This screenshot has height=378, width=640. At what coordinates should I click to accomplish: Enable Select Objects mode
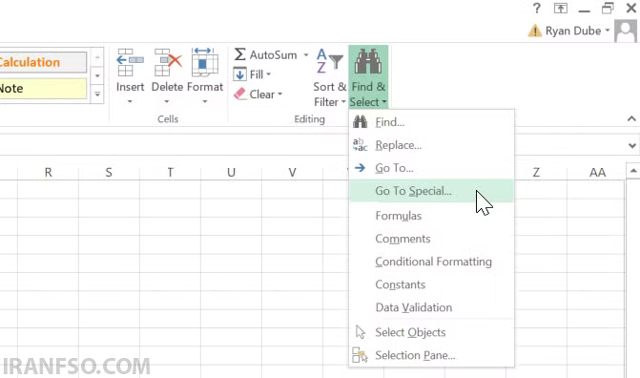(x=431, y=332)
